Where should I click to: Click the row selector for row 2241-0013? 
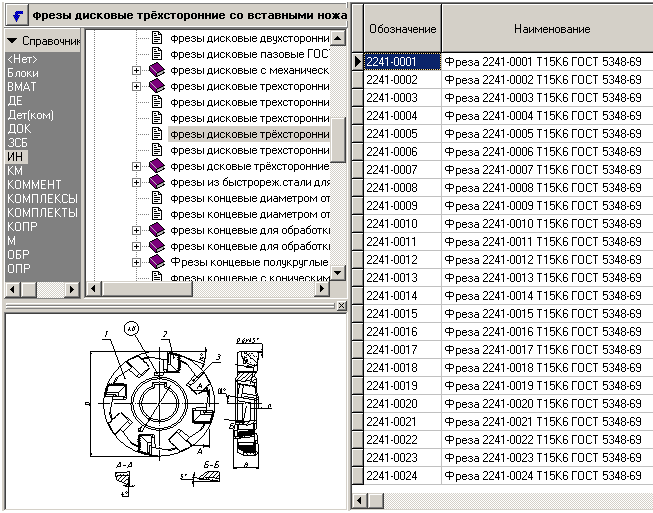coord(357,278)
